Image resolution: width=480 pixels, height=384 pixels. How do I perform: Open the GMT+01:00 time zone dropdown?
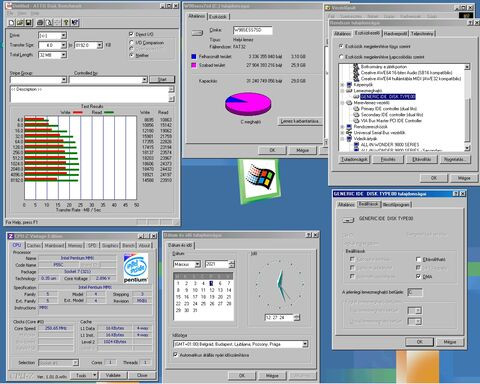click(x=305, y=344)
